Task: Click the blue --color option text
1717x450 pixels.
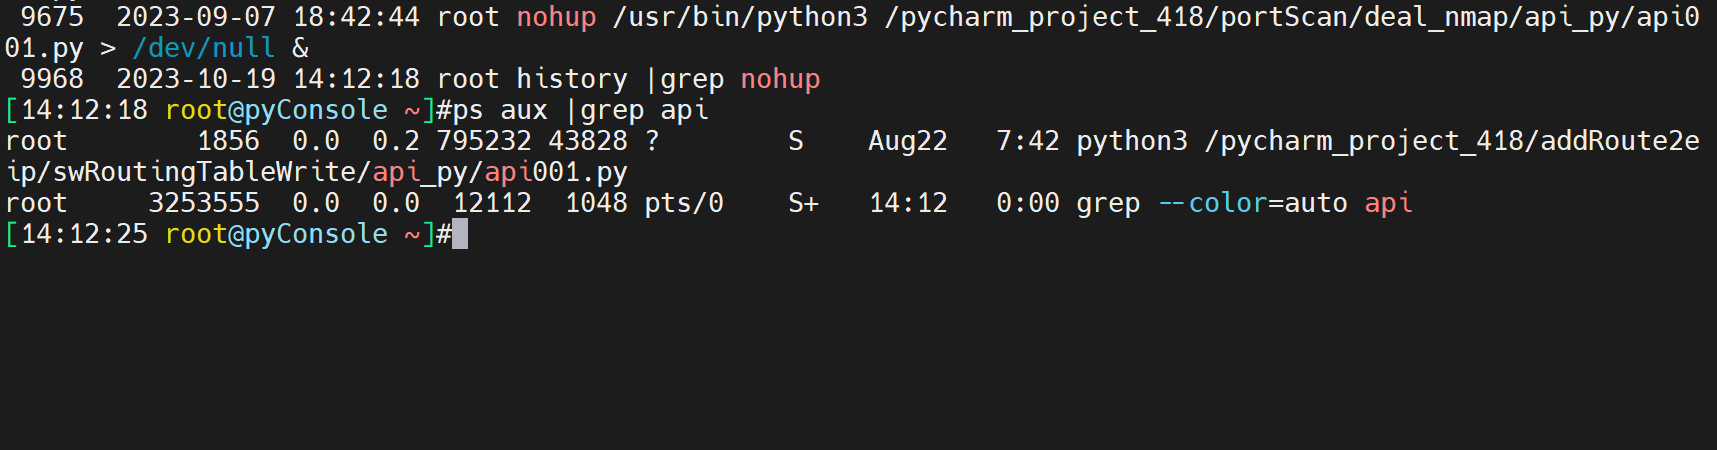Action: pos(1212,203)
